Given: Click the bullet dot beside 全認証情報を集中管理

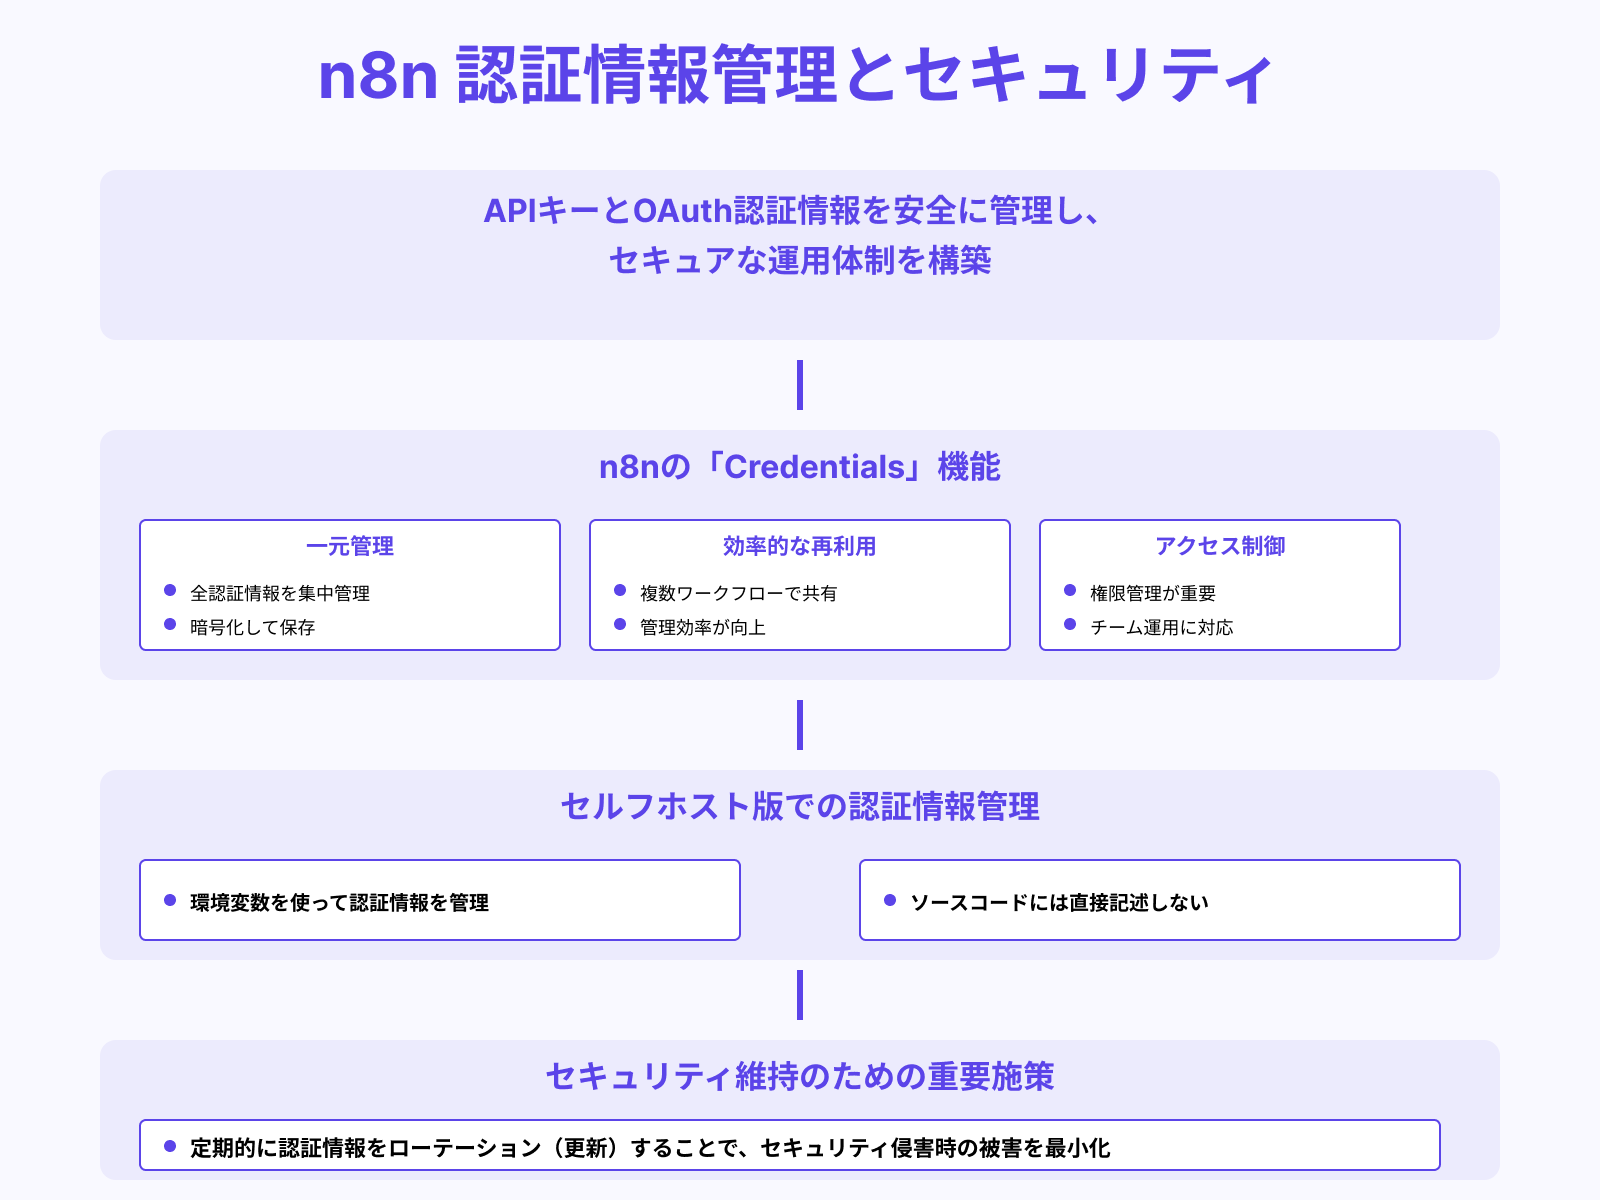Looking at the screenshot, I should [168, 592].
